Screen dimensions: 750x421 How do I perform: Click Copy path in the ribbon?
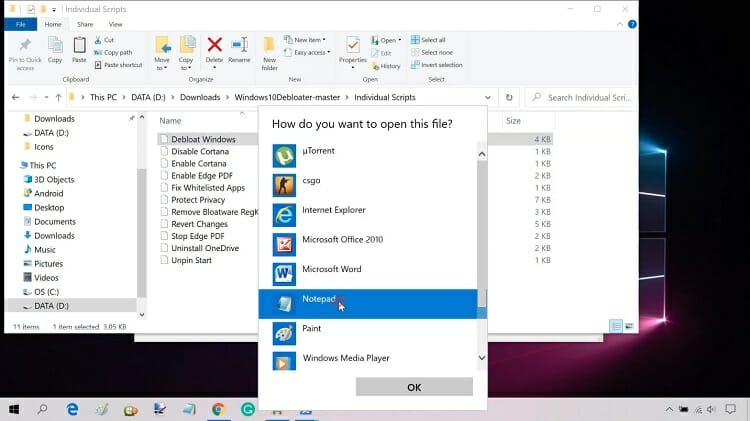[113, 53]
